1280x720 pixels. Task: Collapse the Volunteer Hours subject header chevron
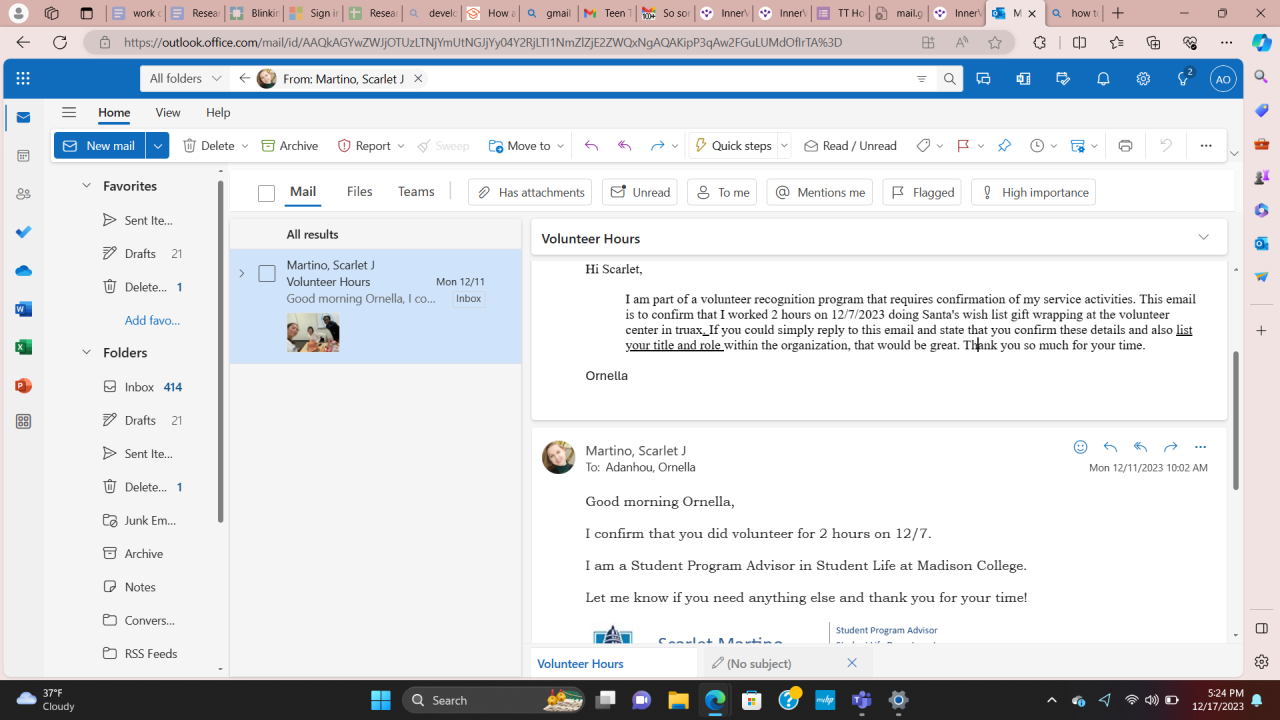1203,238
